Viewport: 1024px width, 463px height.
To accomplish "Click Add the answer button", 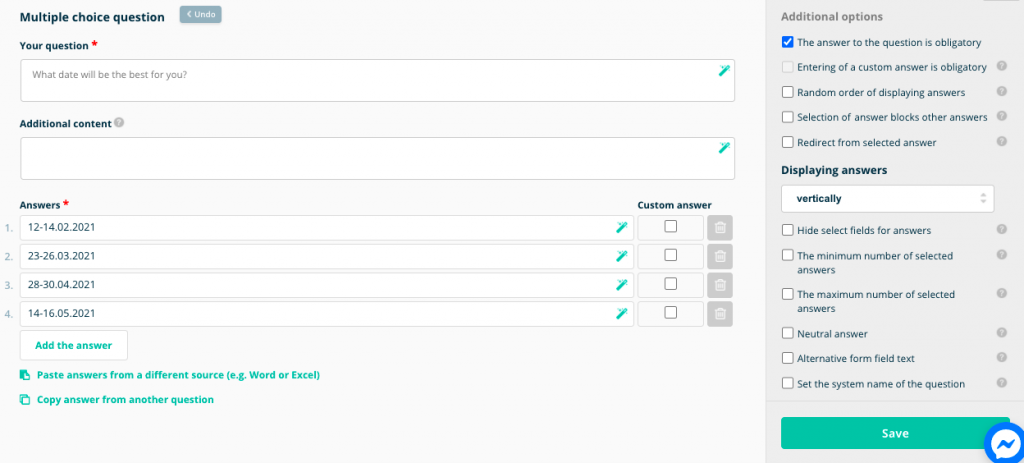I will coord(74,345).
